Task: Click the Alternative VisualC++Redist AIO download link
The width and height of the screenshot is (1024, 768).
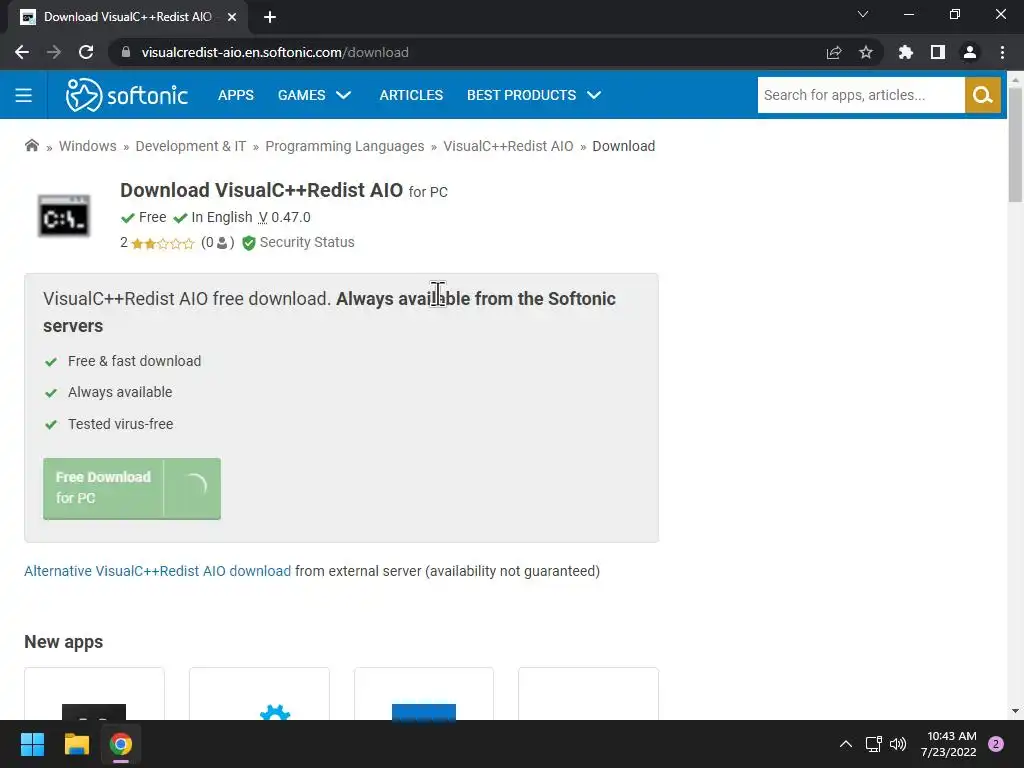Action: 157,571
